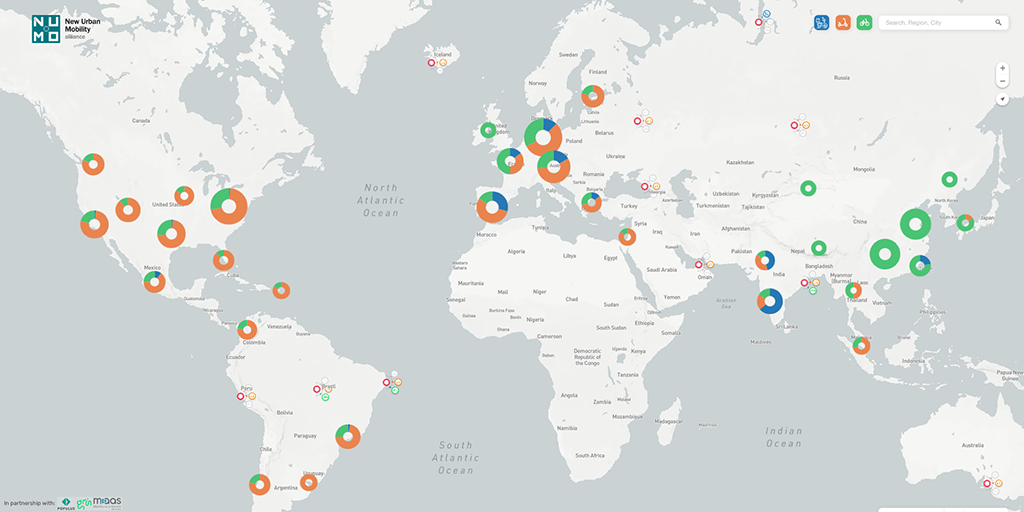Viewport: 1024px width, 512px height.
Task: Click the magnifying glass search icon
Action: coord(998,22)
